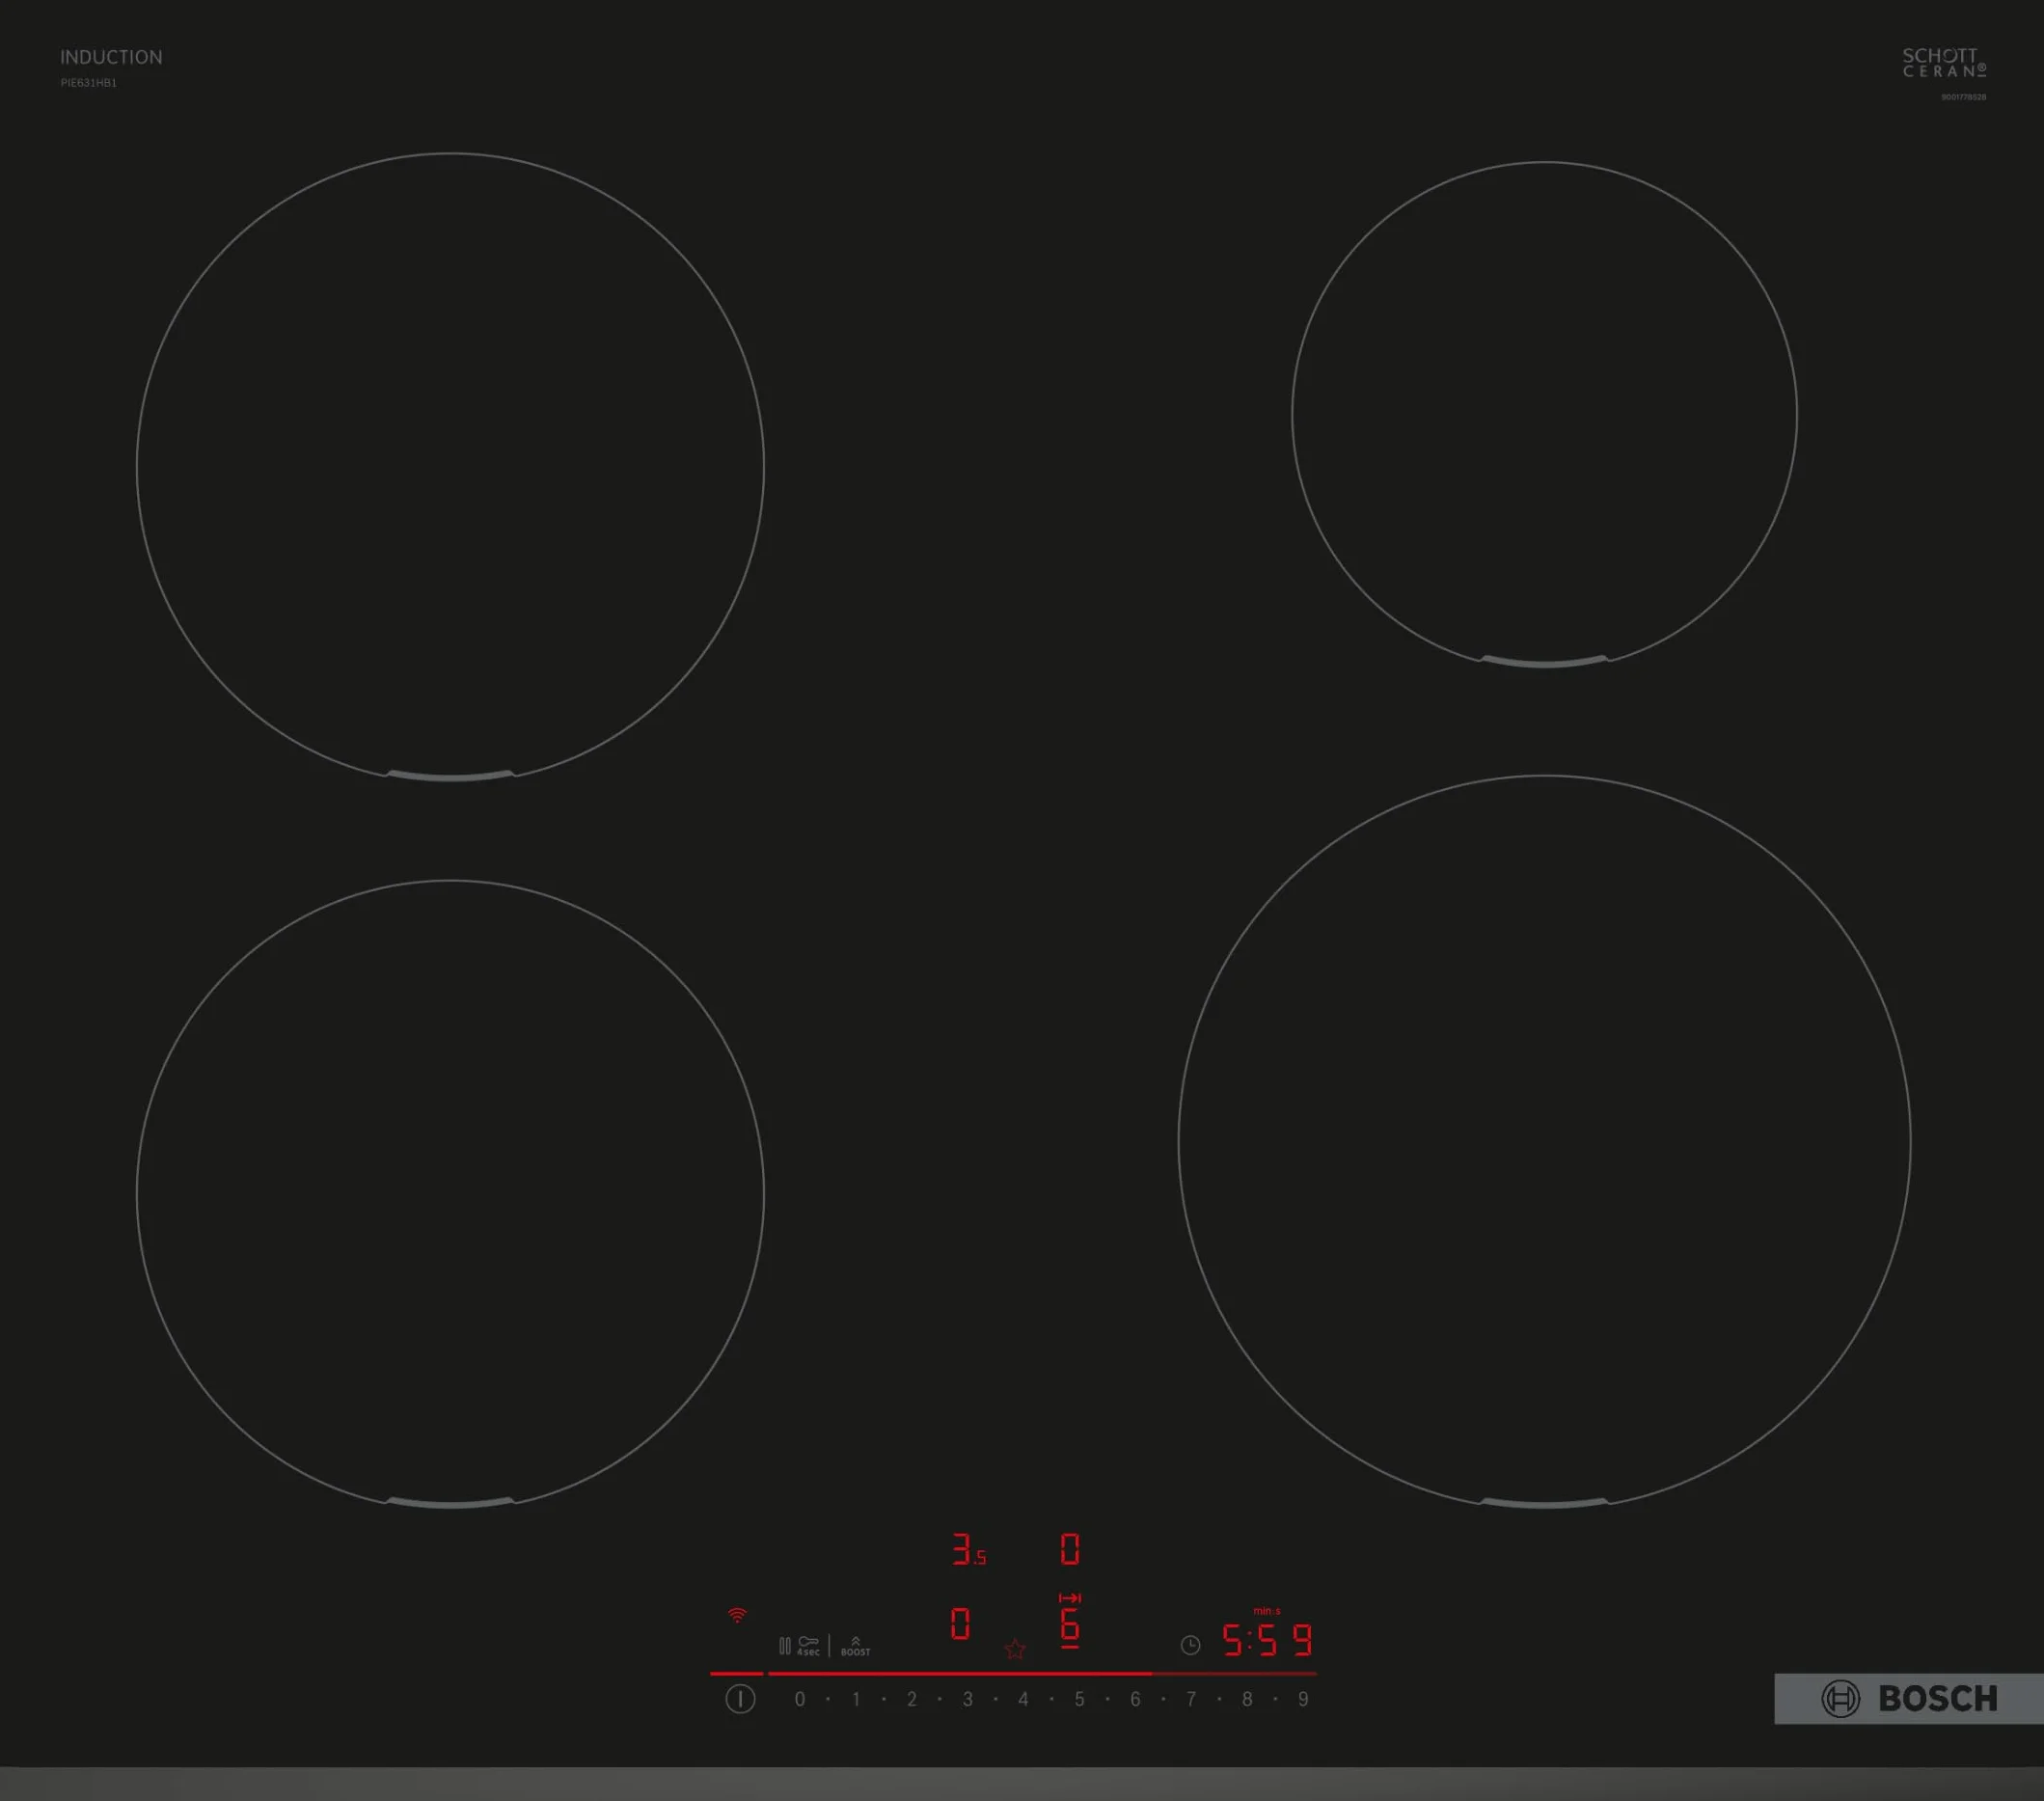Activate the BOOST function
The height and width of the screenshot is (1801, 2044).
855,1646
